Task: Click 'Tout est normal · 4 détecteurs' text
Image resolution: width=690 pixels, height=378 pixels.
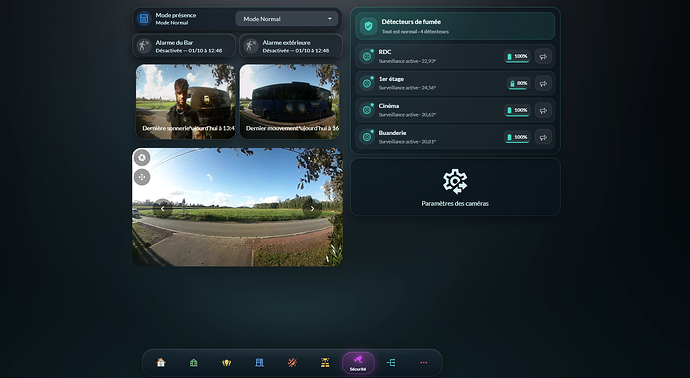Action: [415, 32]
